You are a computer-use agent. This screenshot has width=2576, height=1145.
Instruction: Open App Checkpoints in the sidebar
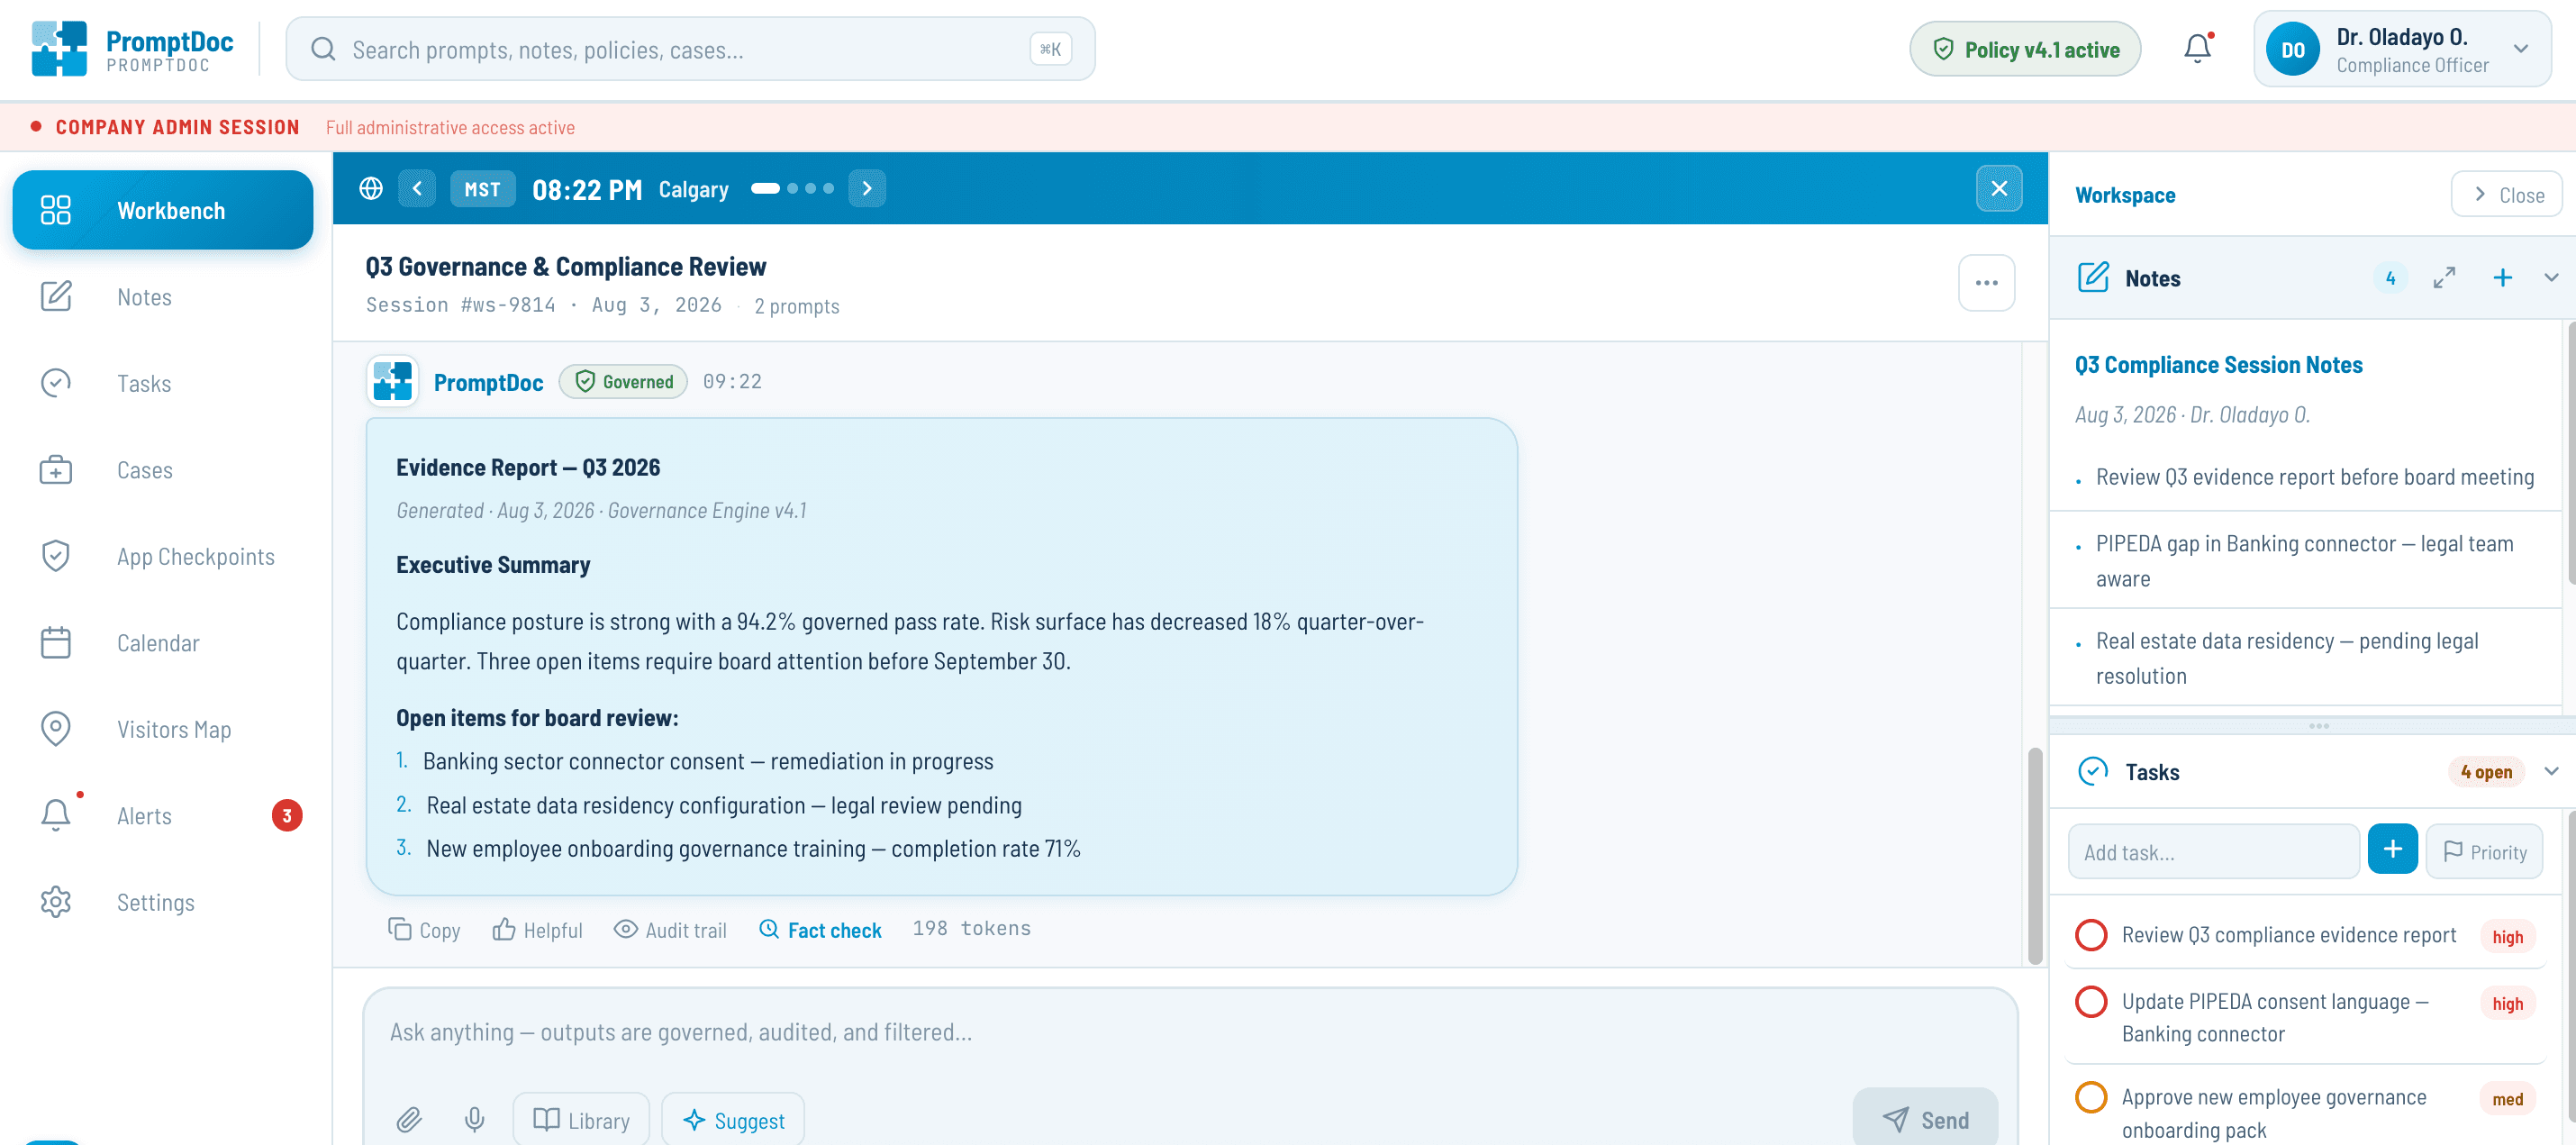tap(163, 556)
